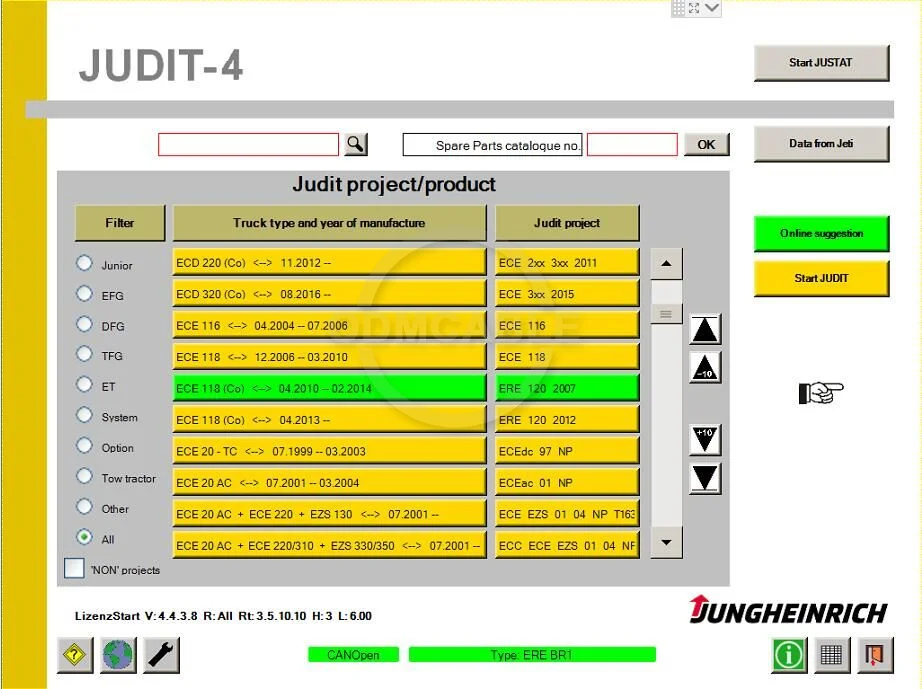Click the list scrollbar down arrow
This screenshot has height=689, width=922.
click(666, 543)
